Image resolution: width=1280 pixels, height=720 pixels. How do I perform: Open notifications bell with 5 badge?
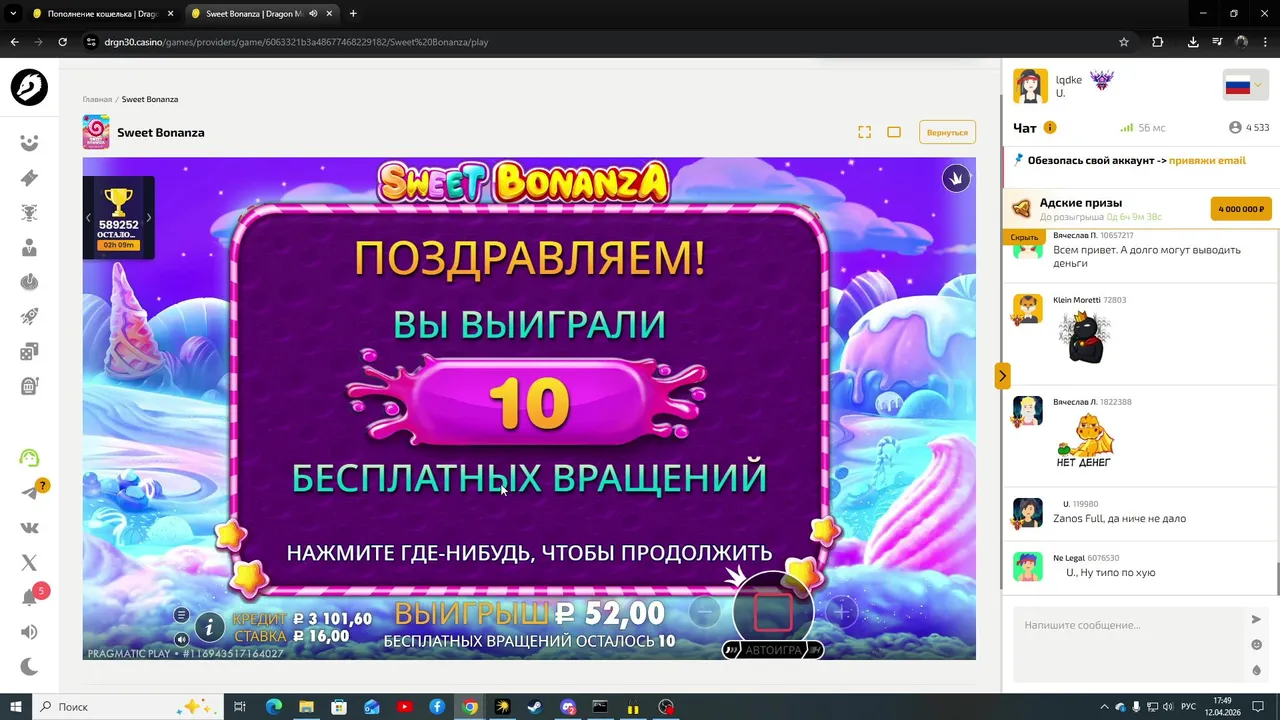pos(29,598)
